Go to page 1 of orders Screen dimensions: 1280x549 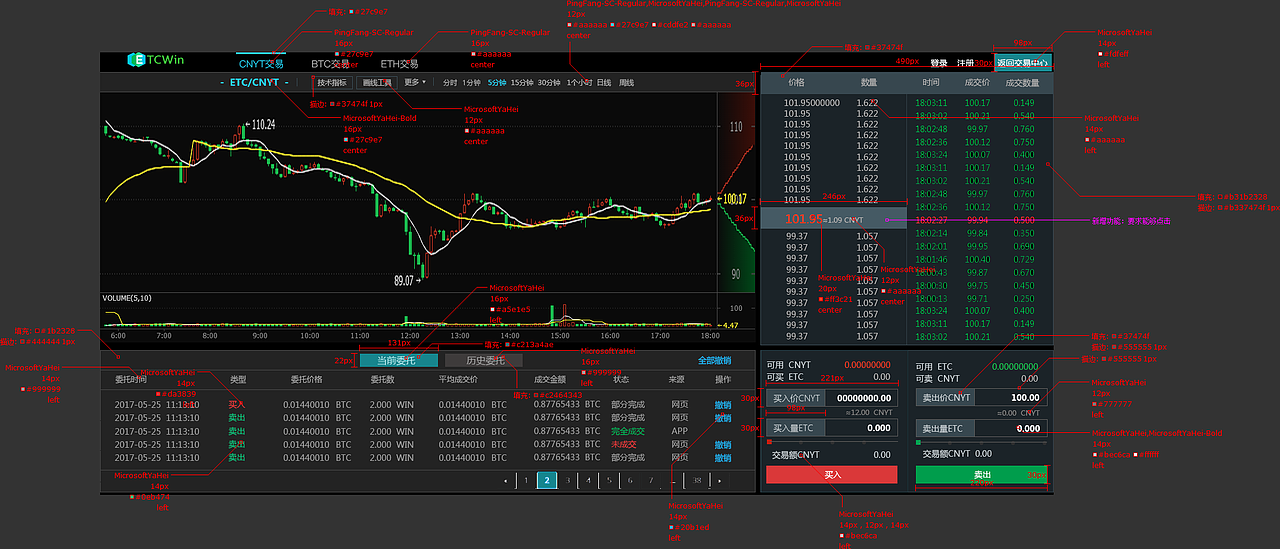(527, 481)
